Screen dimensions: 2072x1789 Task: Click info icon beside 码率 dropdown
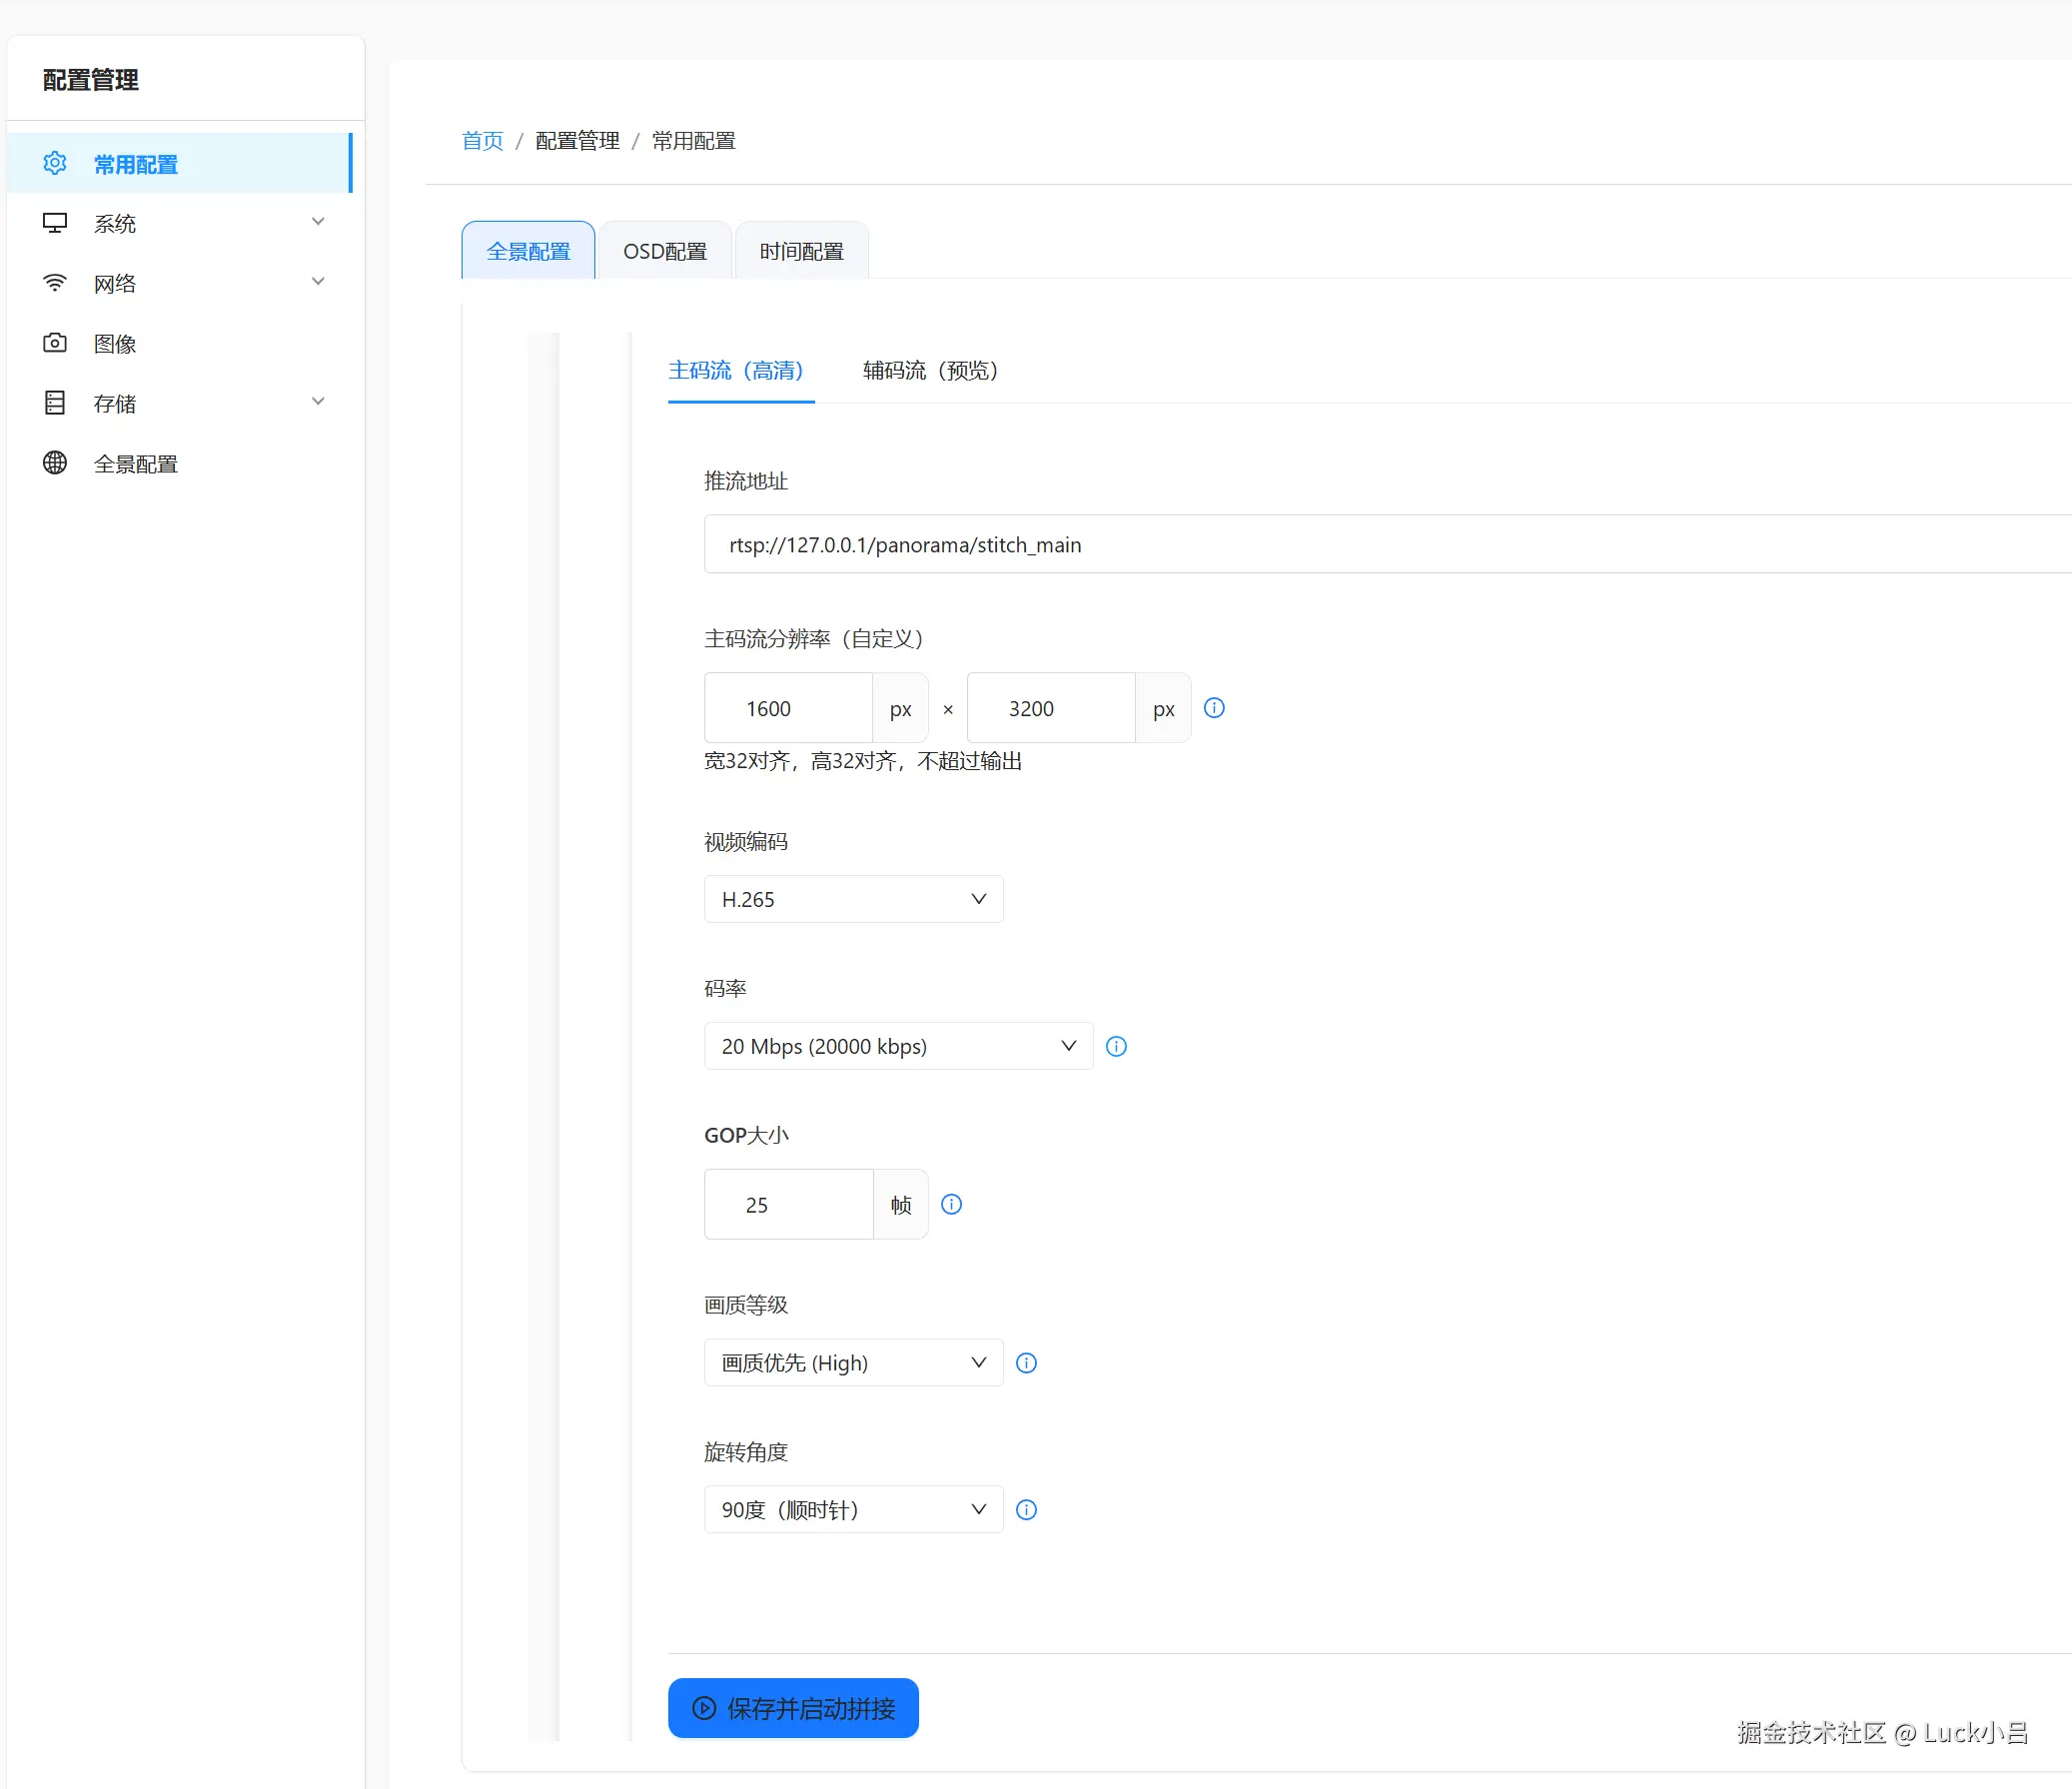point(1116,1046)
